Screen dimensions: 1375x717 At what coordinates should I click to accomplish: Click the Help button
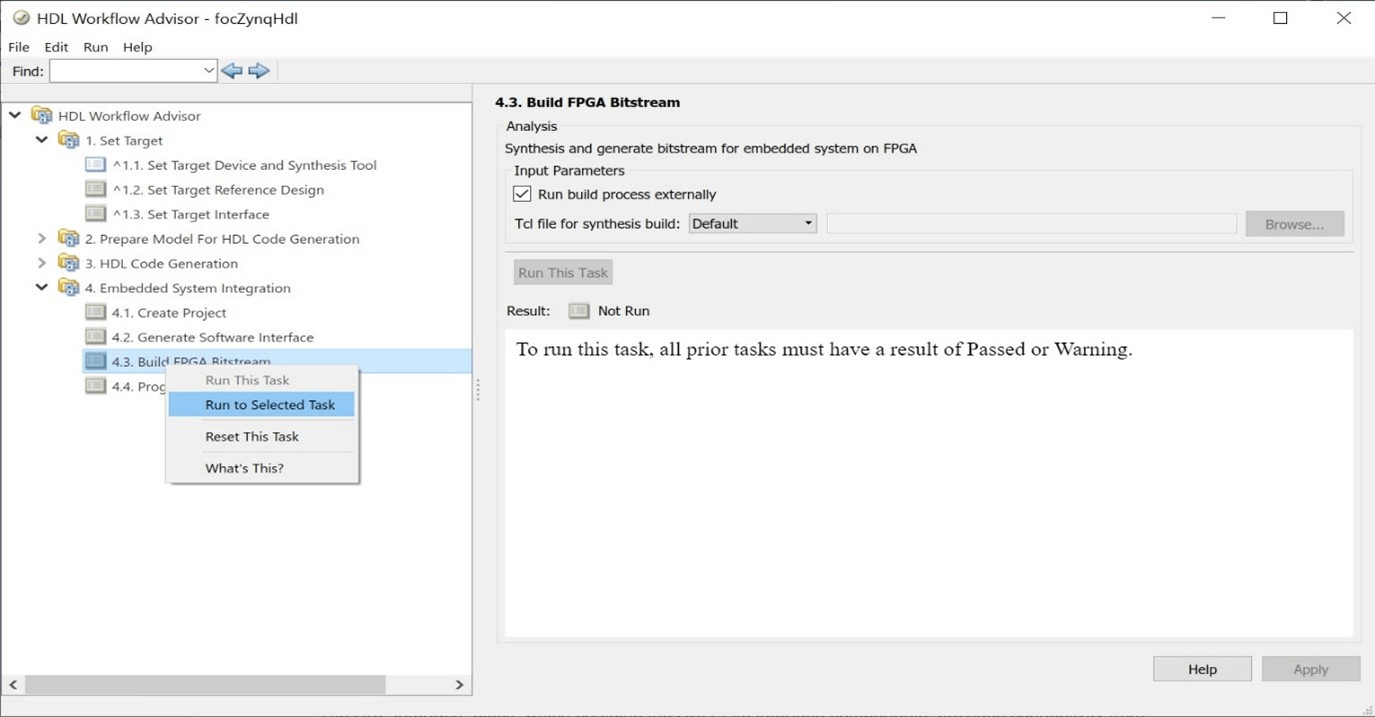point(1202,669)
